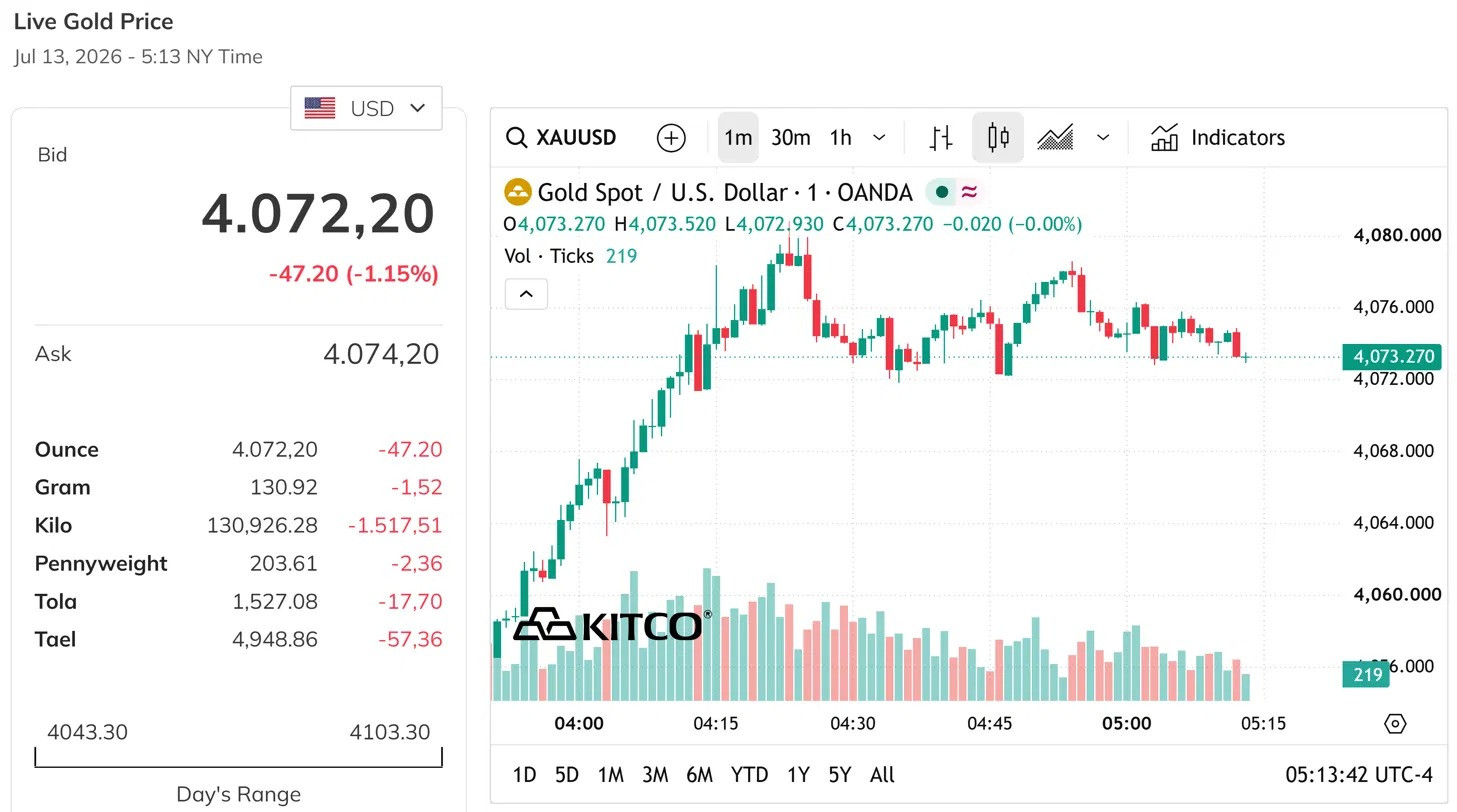
Task: Expand more time intervals chevron
Action: tap(879, 138)
